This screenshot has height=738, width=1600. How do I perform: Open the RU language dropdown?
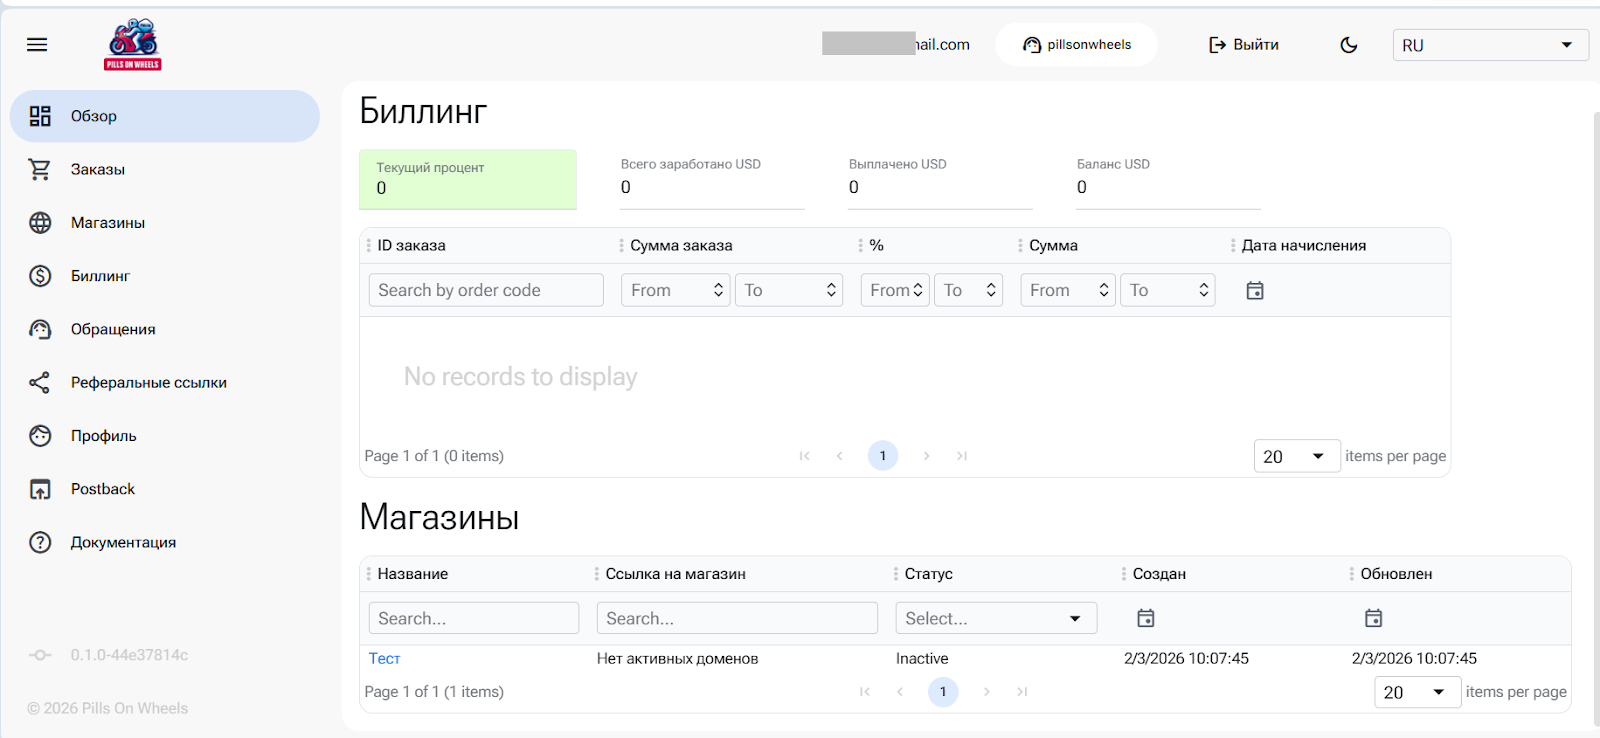coord(1489,45)
